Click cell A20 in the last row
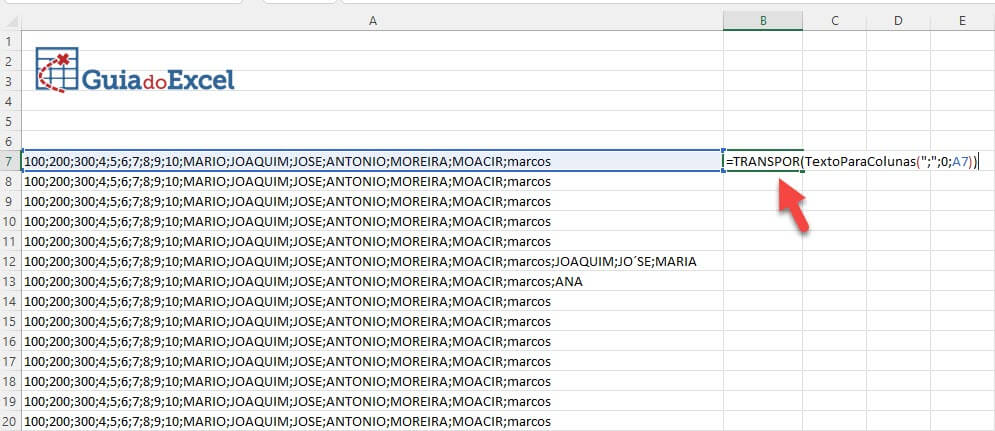 coord(372,421)
